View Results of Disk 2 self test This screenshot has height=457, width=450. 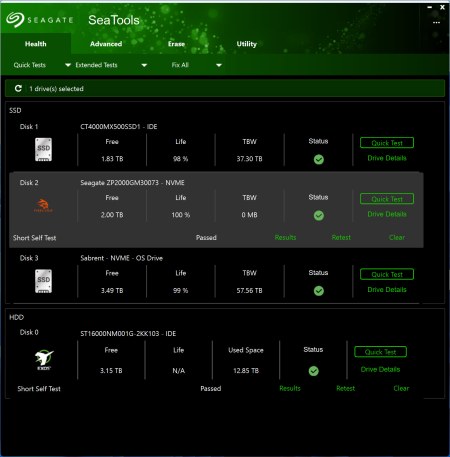click(x=285, y=237)
